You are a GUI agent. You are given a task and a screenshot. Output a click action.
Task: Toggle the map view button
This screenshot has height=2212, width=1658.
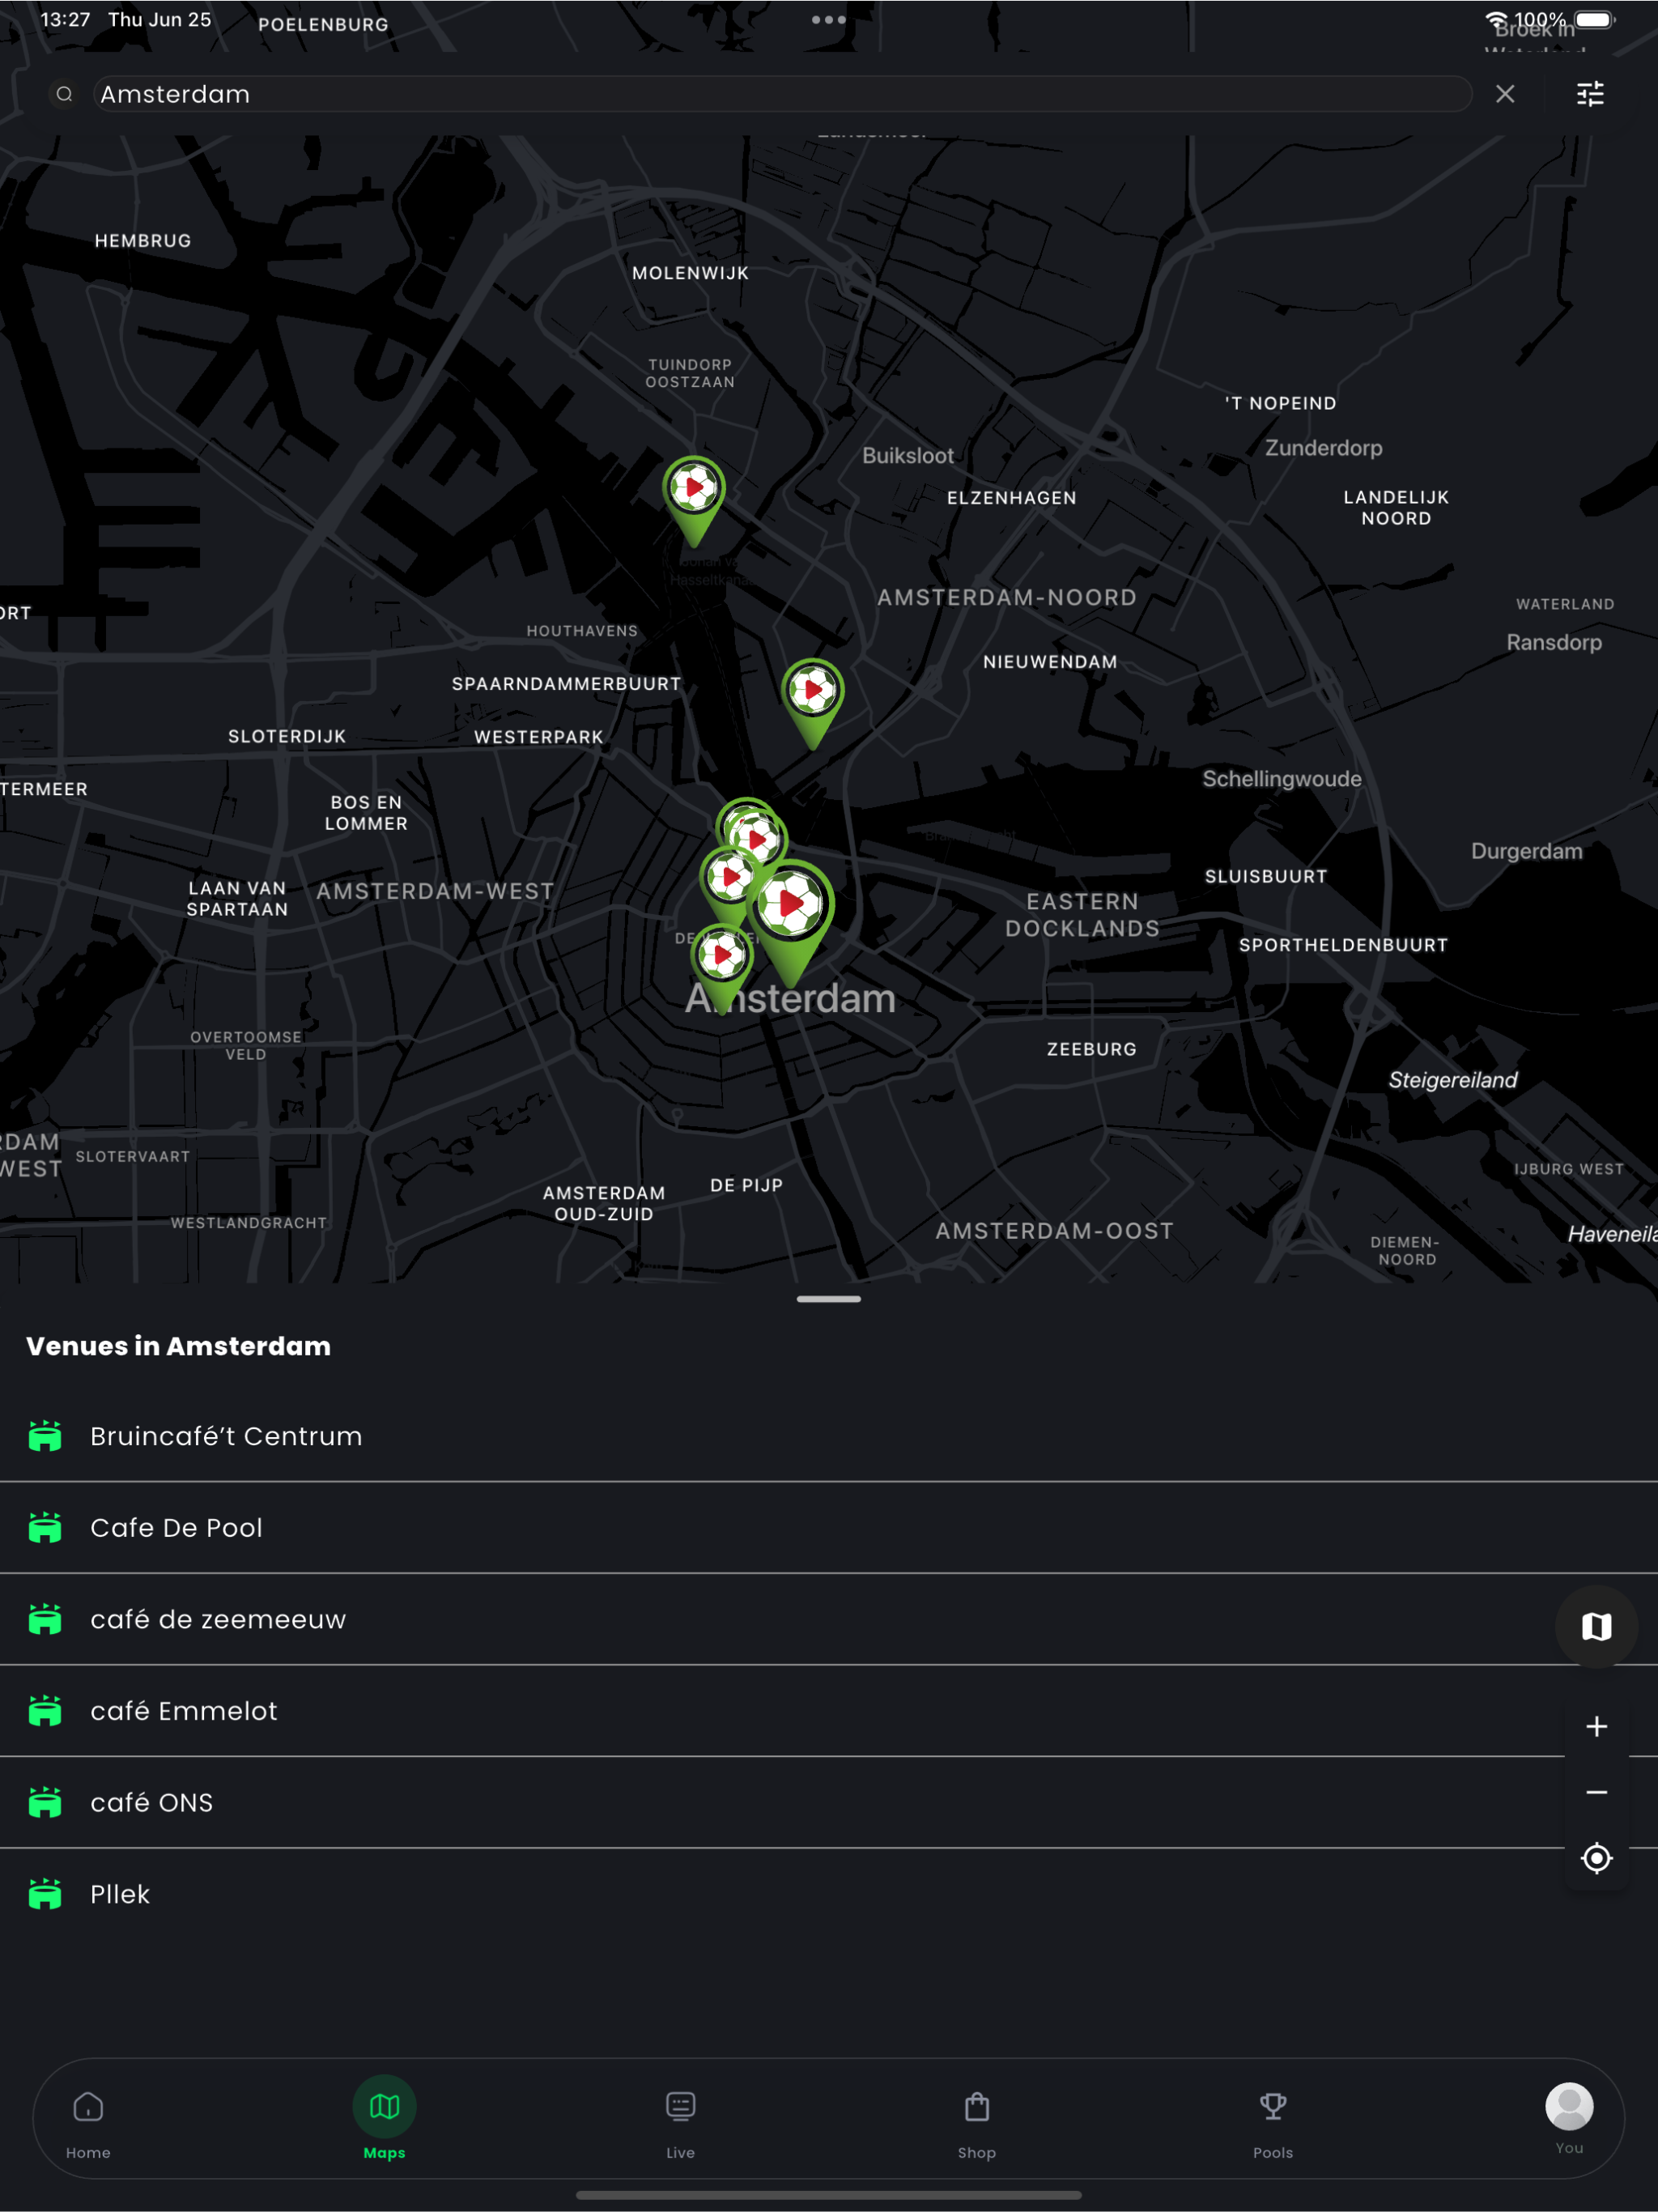tap(1597, 1627)
